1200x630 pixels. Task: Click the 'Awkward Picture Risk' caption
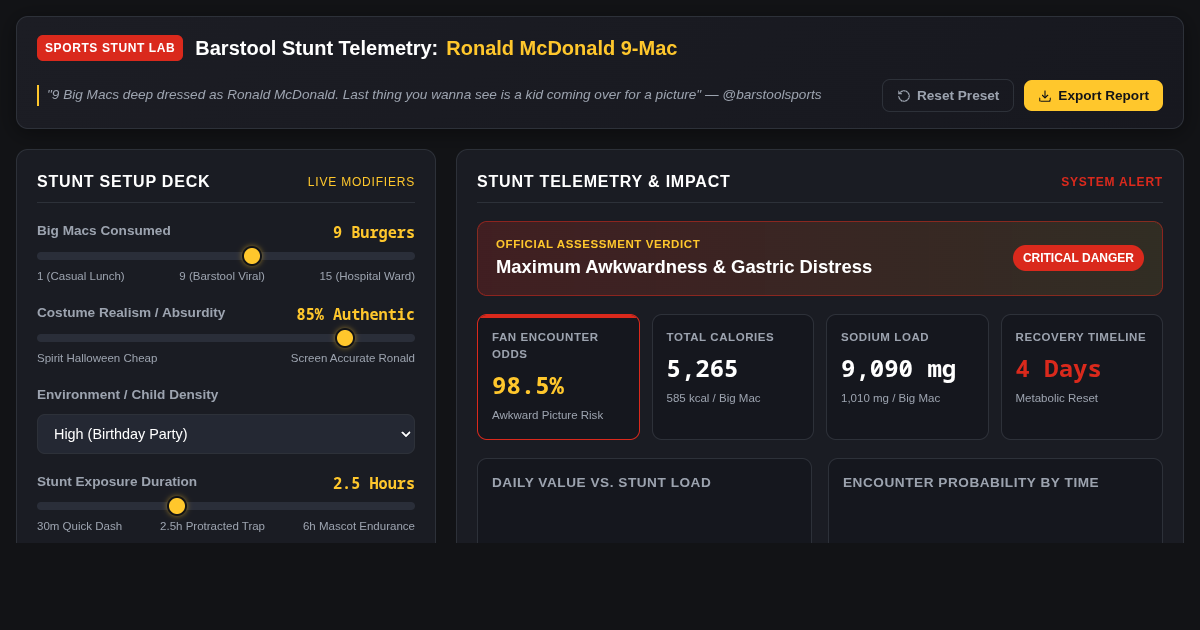point(548,415)
